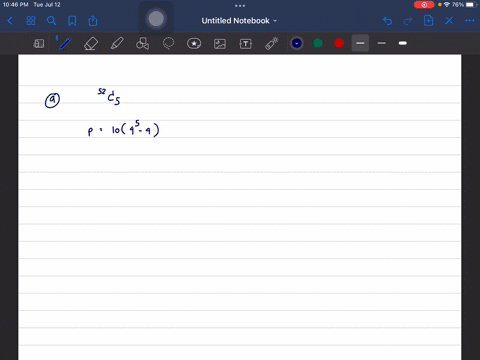Image resolution: width=480 pixels, height=360 pixels.
Task: Select the Text box tool
Action: pyautogui.click(x=246, y=44)
